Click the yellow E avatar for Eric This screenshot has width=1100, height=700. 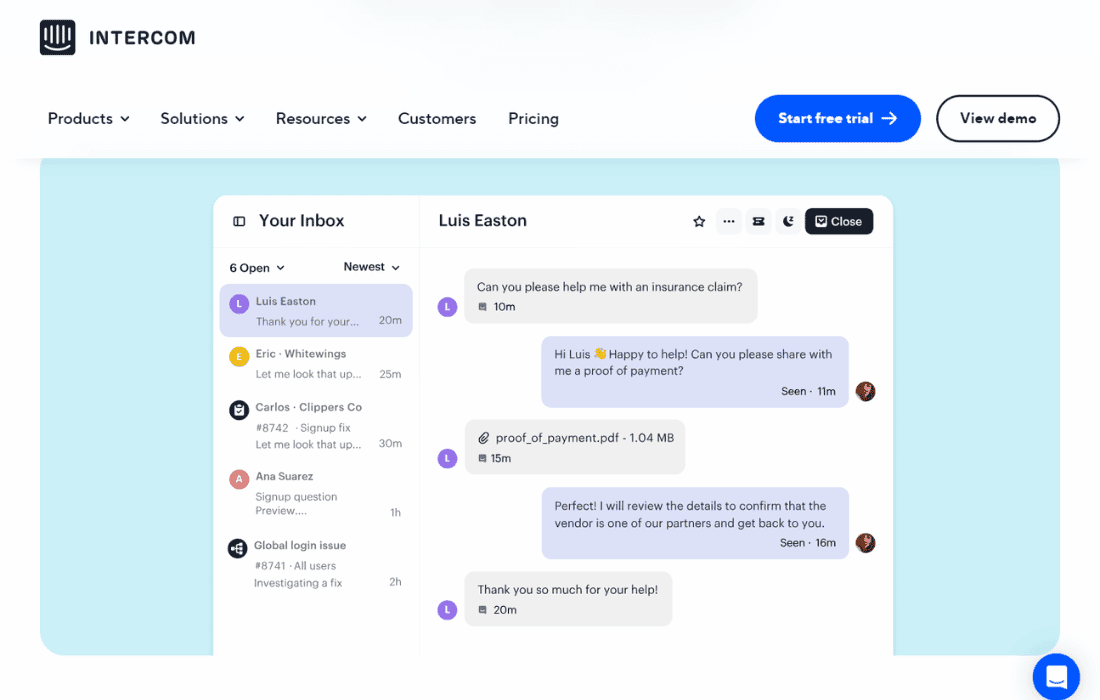pyautogui.click(x=239, y=357)
